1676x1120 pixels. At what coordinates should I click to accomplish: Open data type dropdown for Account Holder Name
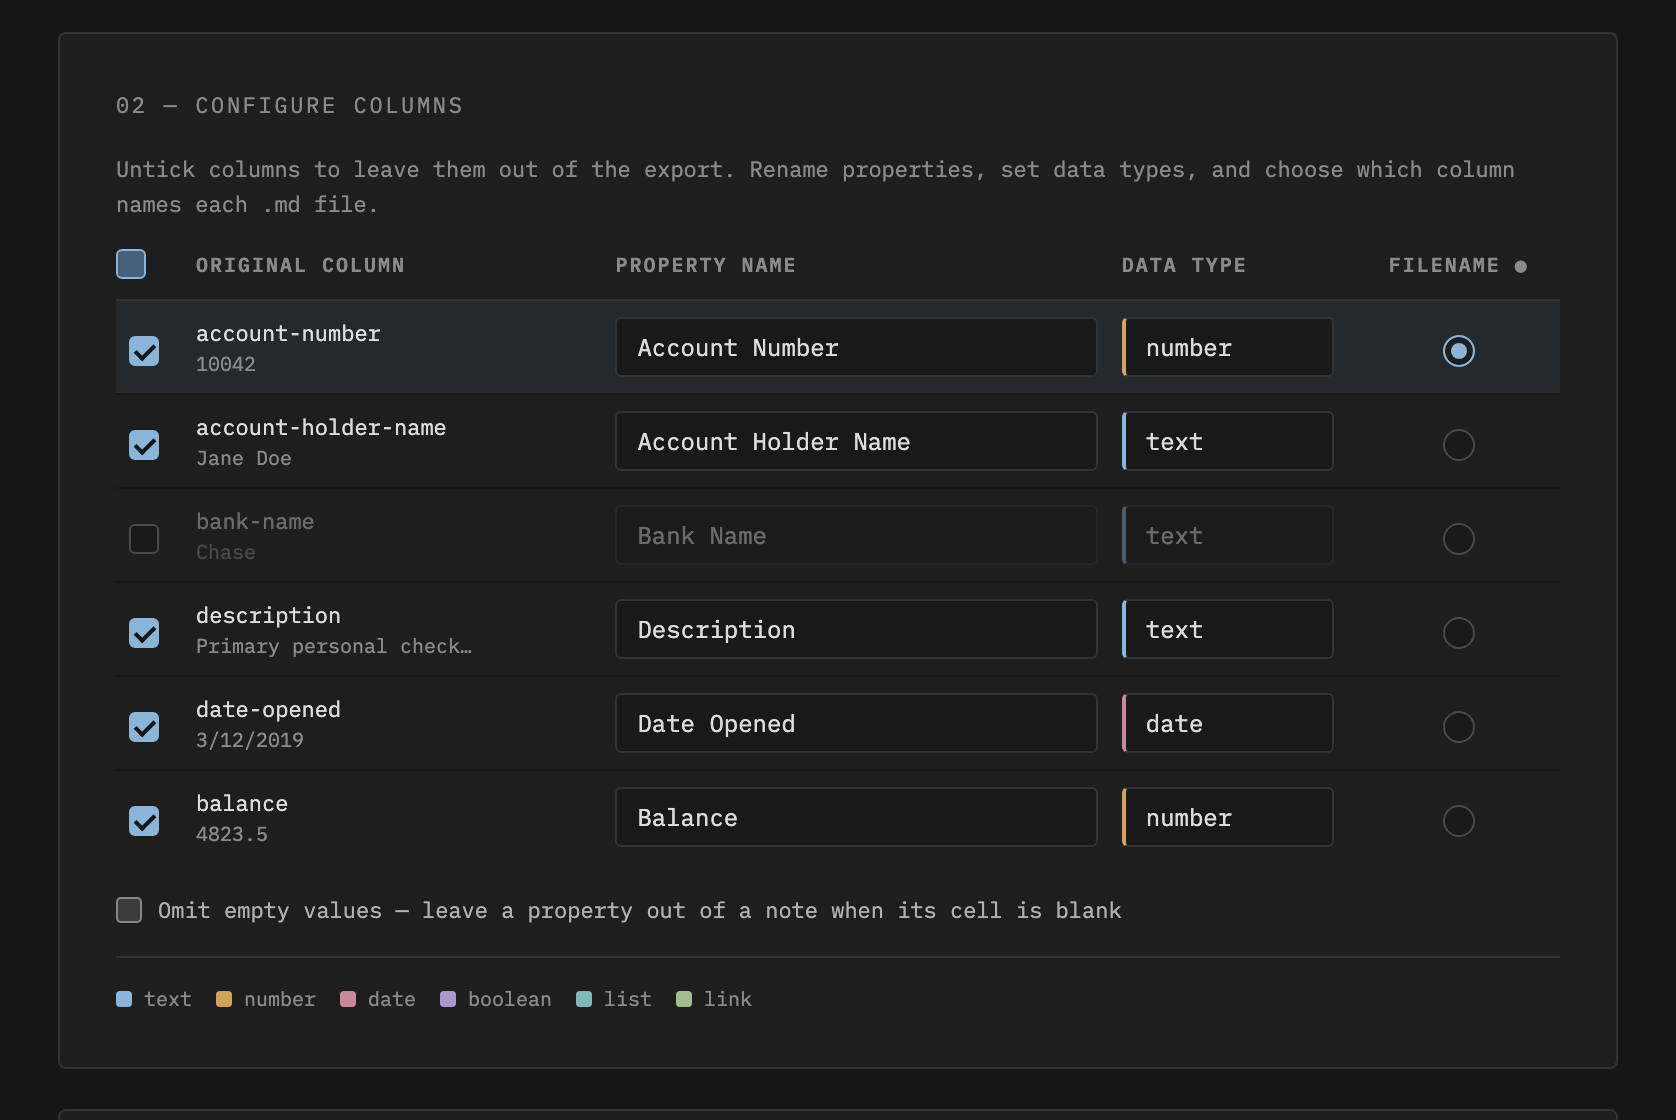(1228, 441)
